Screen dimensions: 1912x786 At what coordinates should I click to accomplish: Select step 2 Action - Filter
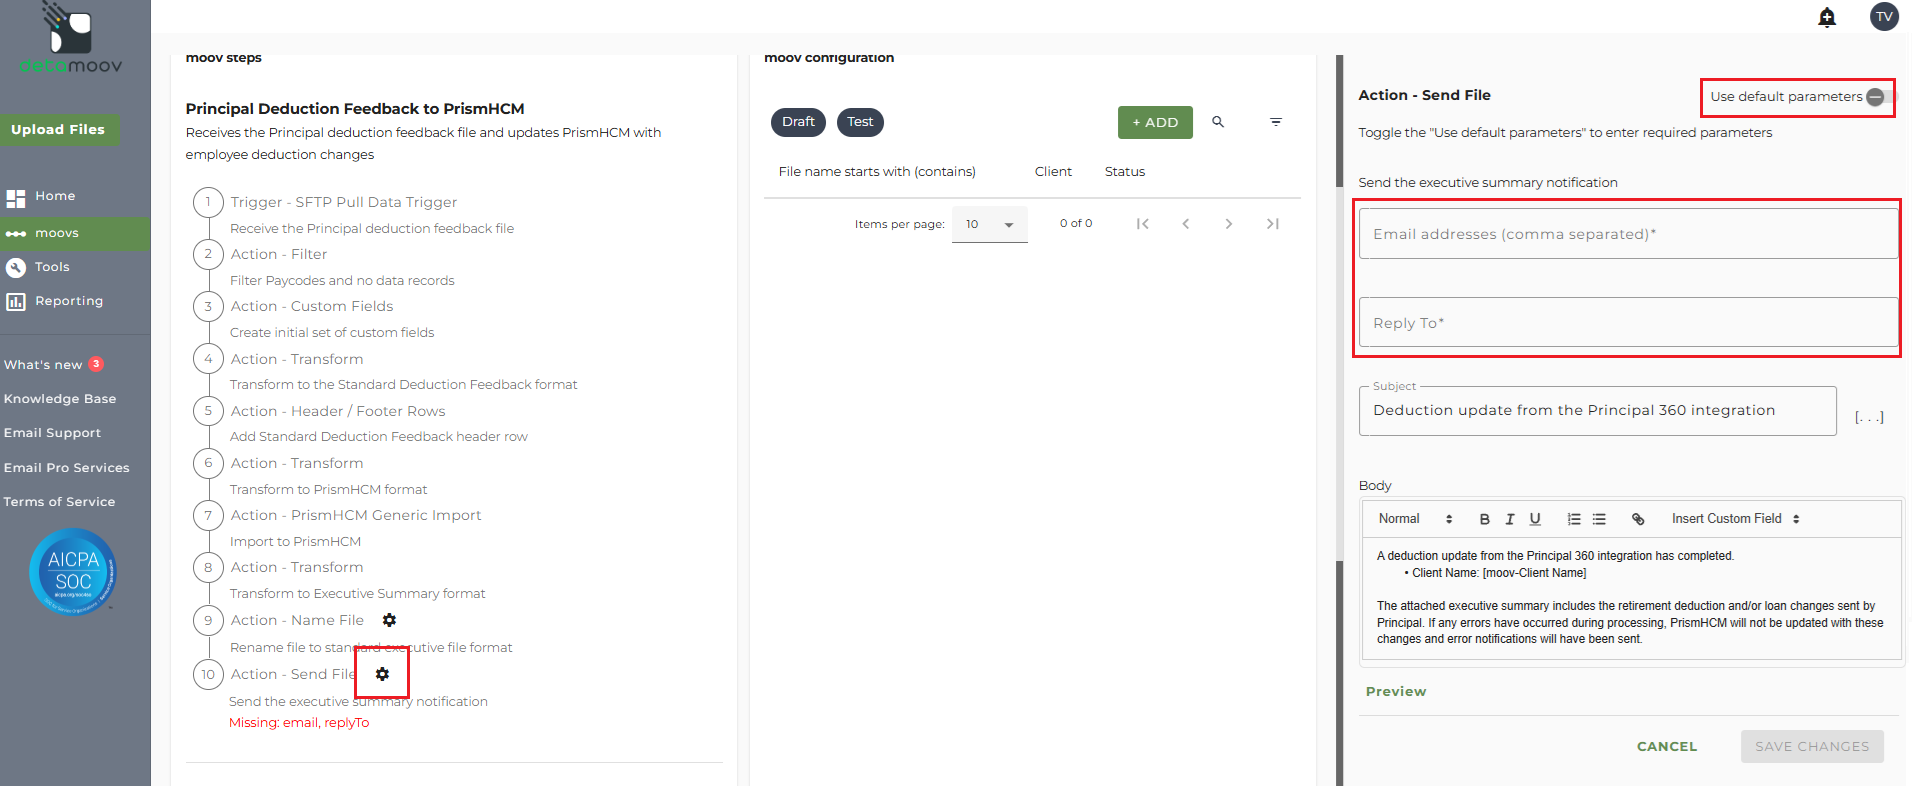point(279,254)
